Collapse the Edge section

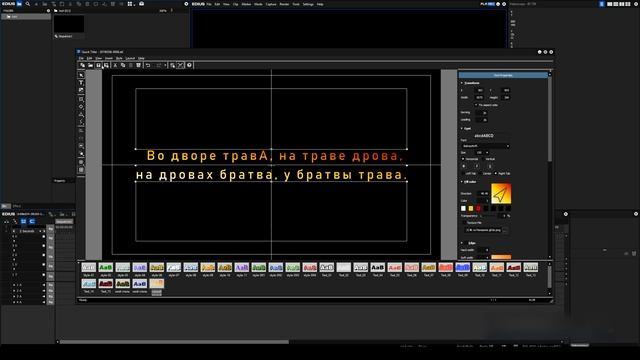coord(462,243)
